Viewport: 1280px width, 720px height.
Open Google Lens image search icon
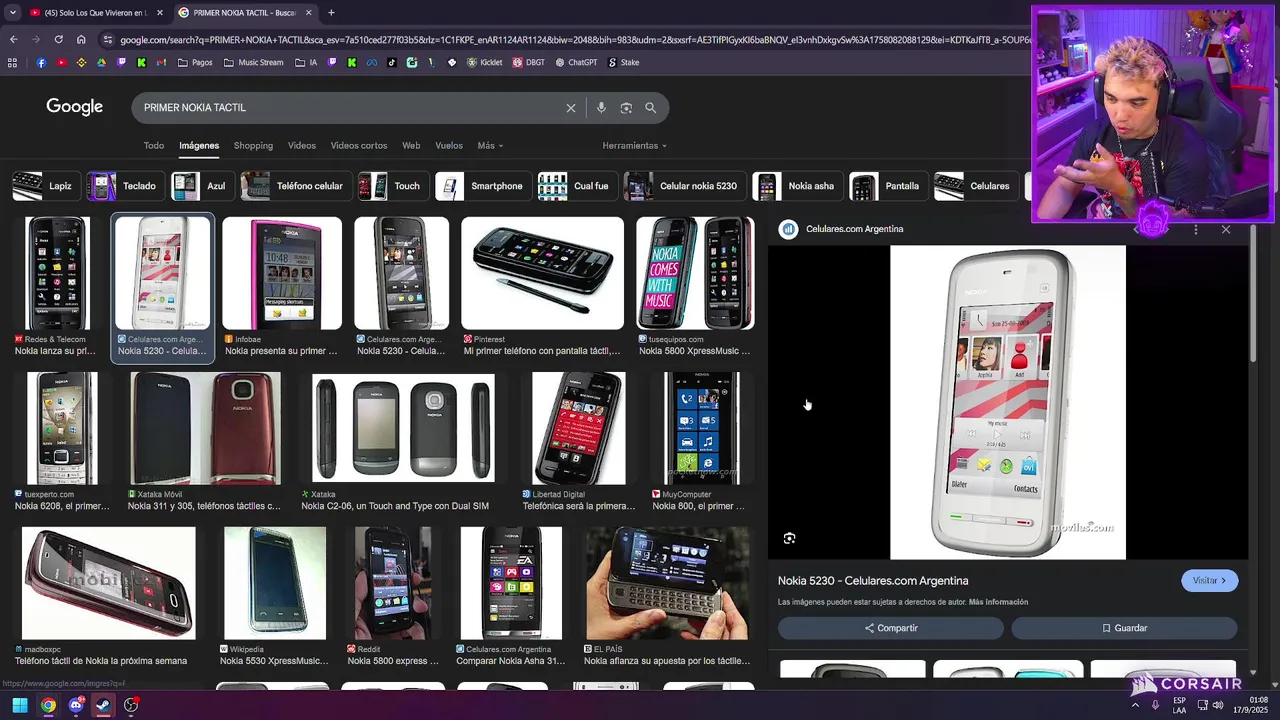[x=626, y=108]
